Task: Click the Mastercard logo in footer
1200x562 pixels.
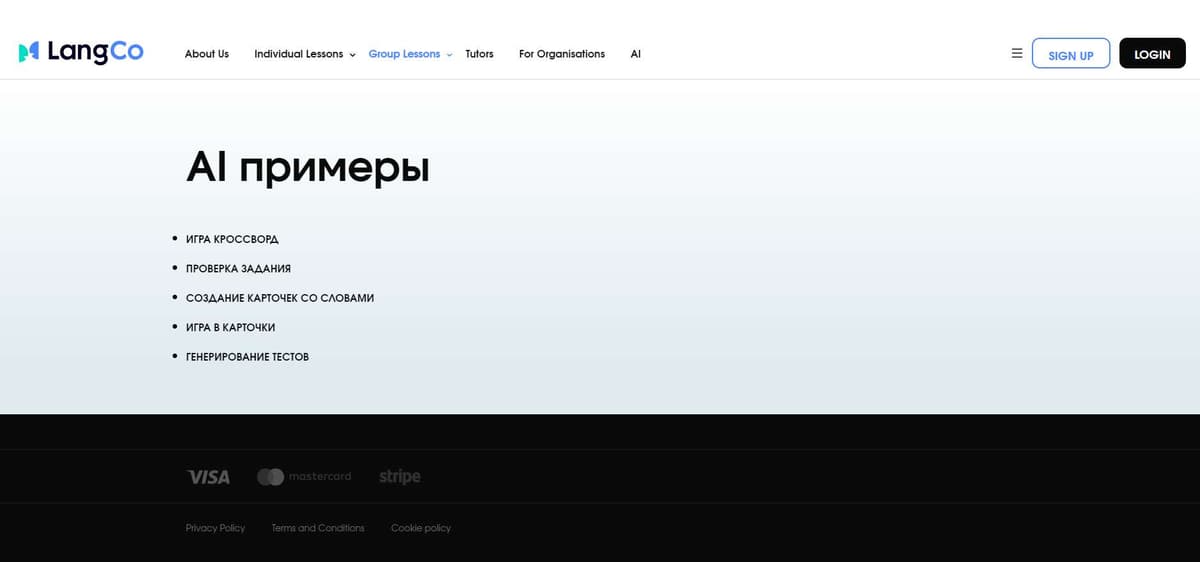Action: pyautogui.click(x=304, y=476)
